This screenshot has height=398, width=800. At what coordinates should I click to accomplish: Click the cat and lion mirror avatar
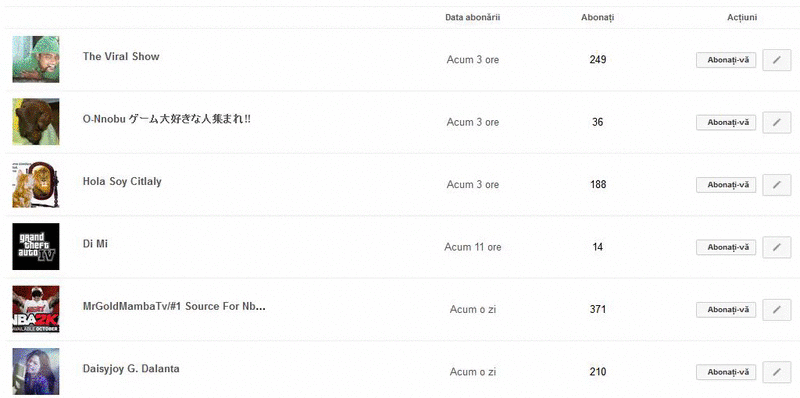coord(36,184)
